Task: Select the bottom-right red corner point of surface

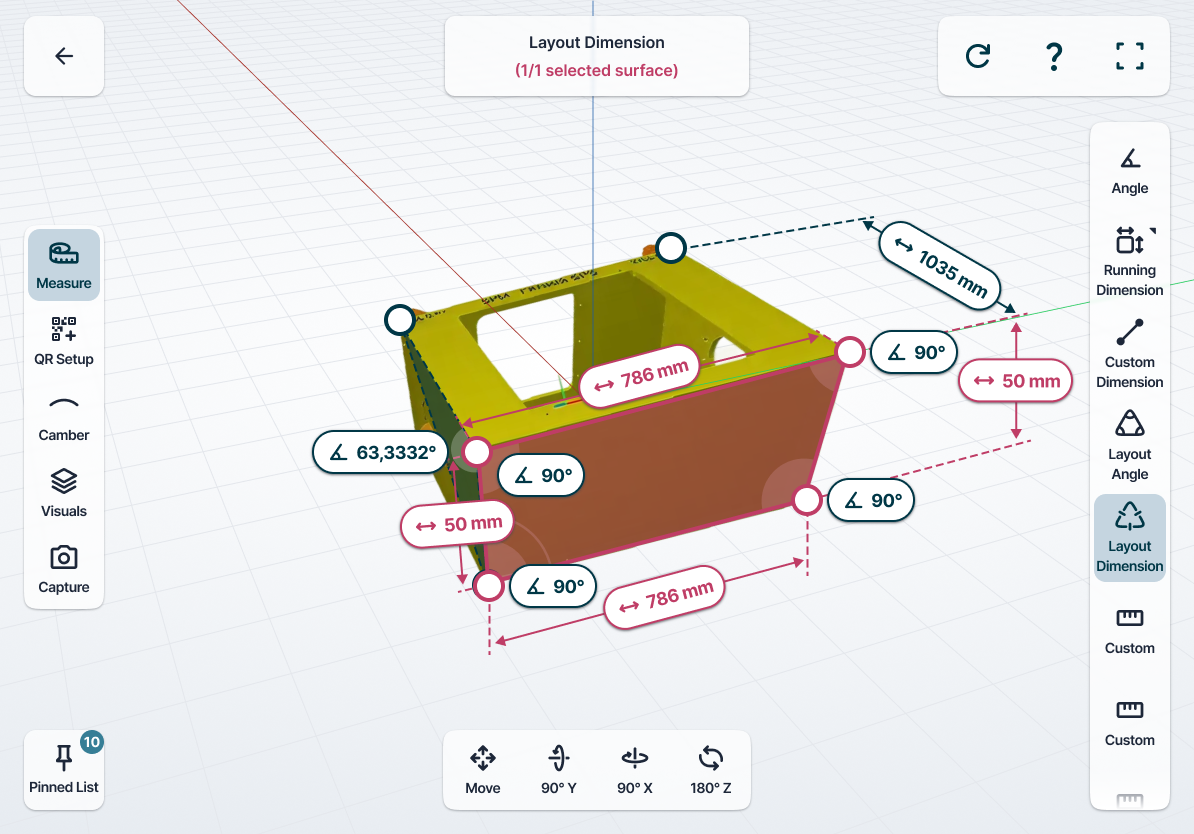Action: tap(807, 500)
